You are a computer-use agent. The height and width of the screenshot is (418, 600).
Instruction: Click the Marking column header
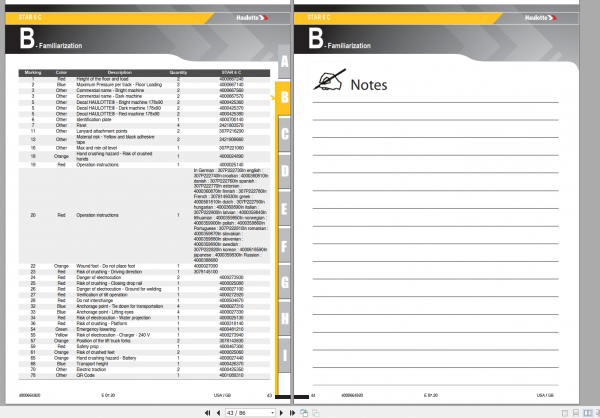pyautogui.click(x=33, y=73)
